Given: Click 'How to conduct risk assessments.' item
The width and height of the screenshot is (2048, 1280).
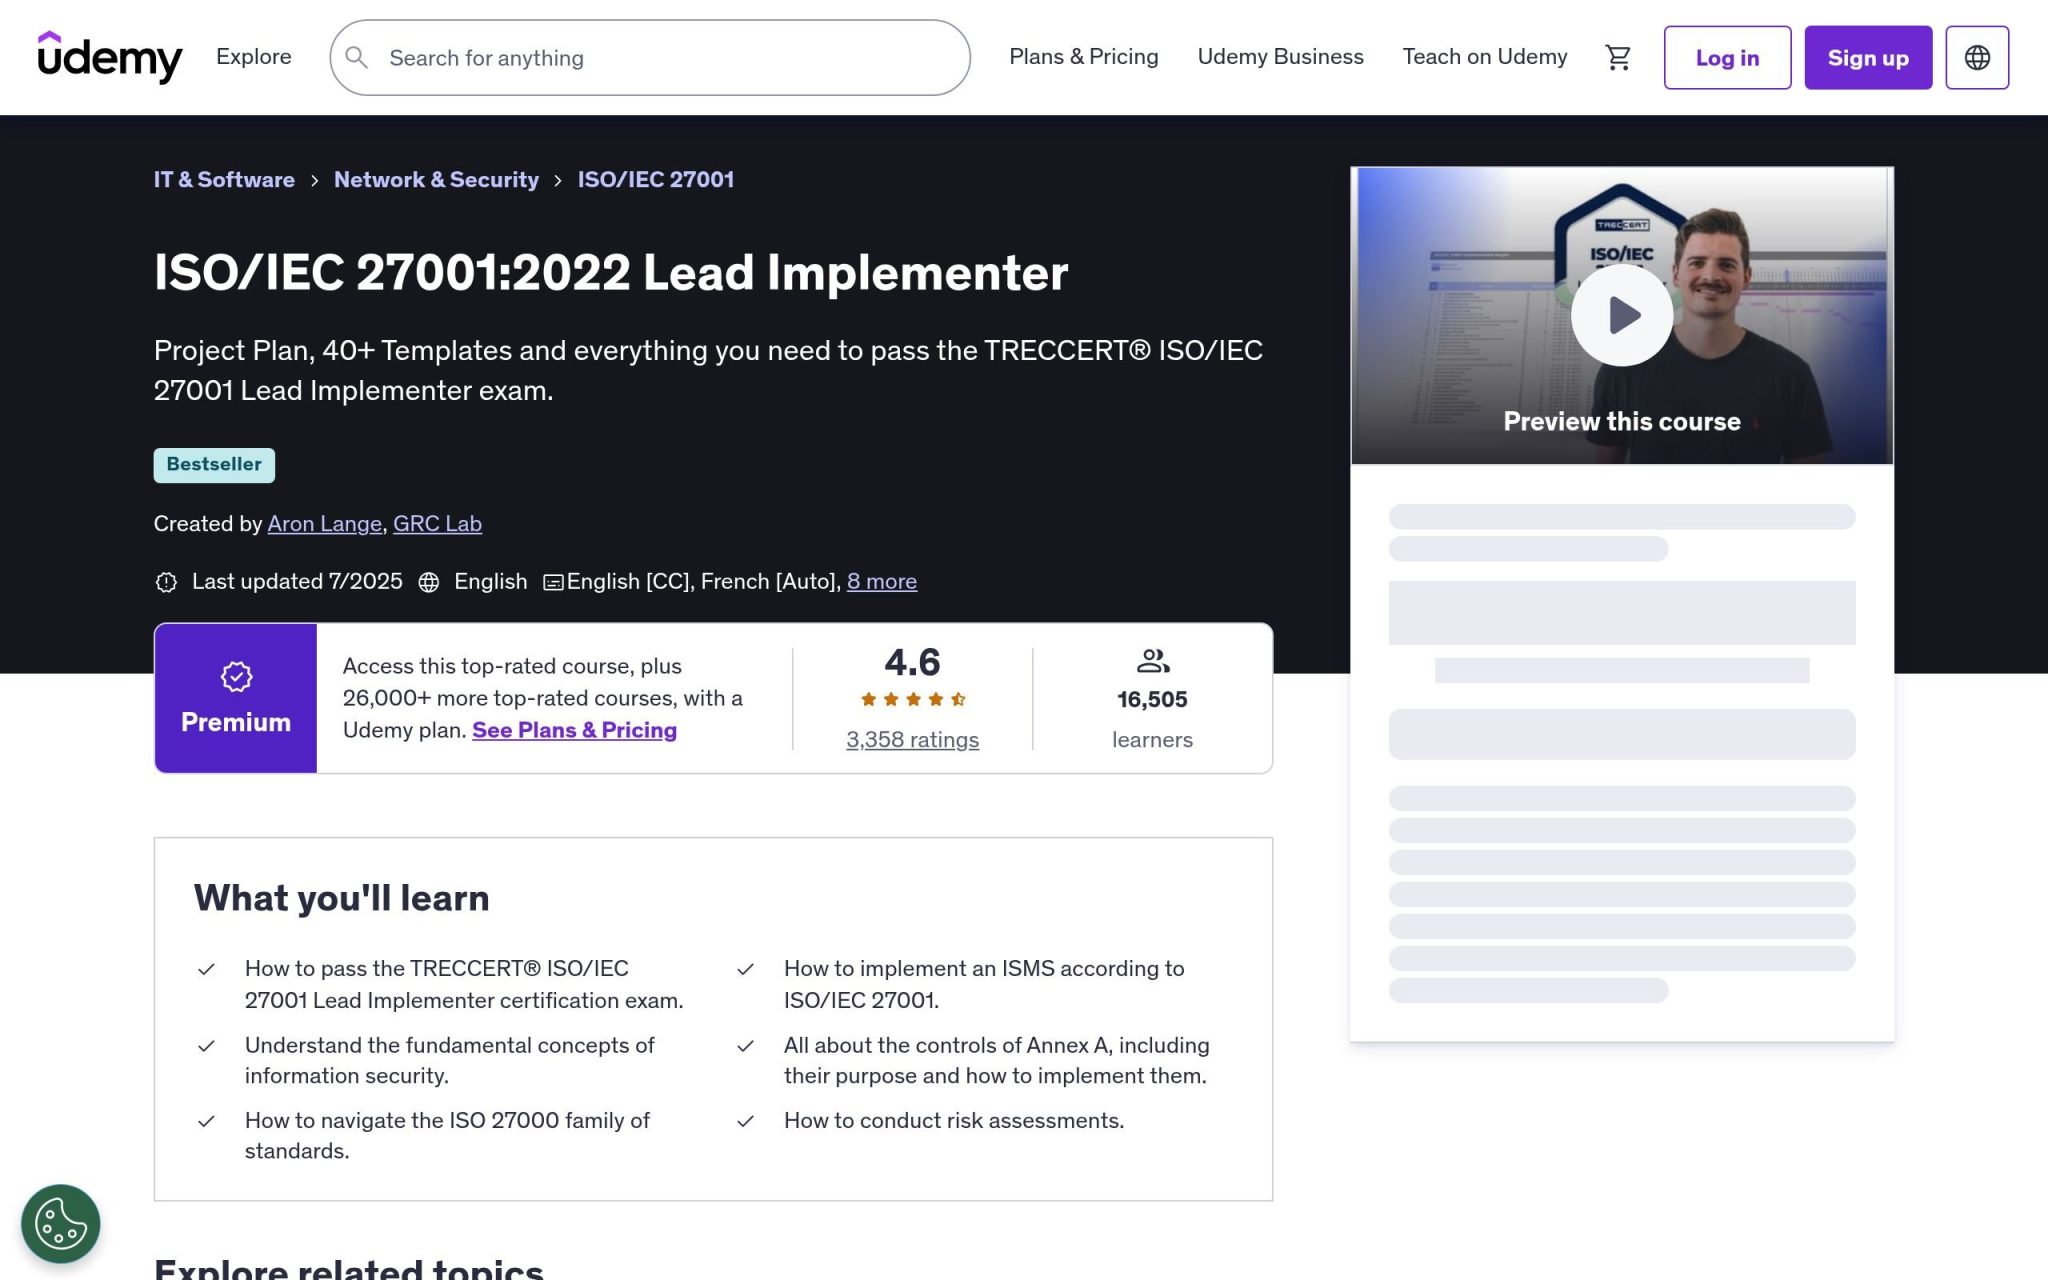Looking at the screenshot, I should [954, 1121].
